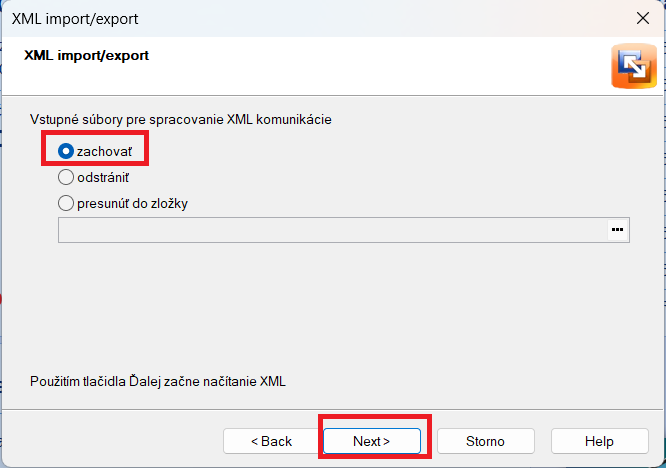666x468 pixels.
Task: Select the "zachovať" radio circle
Action: pos(66,151)
